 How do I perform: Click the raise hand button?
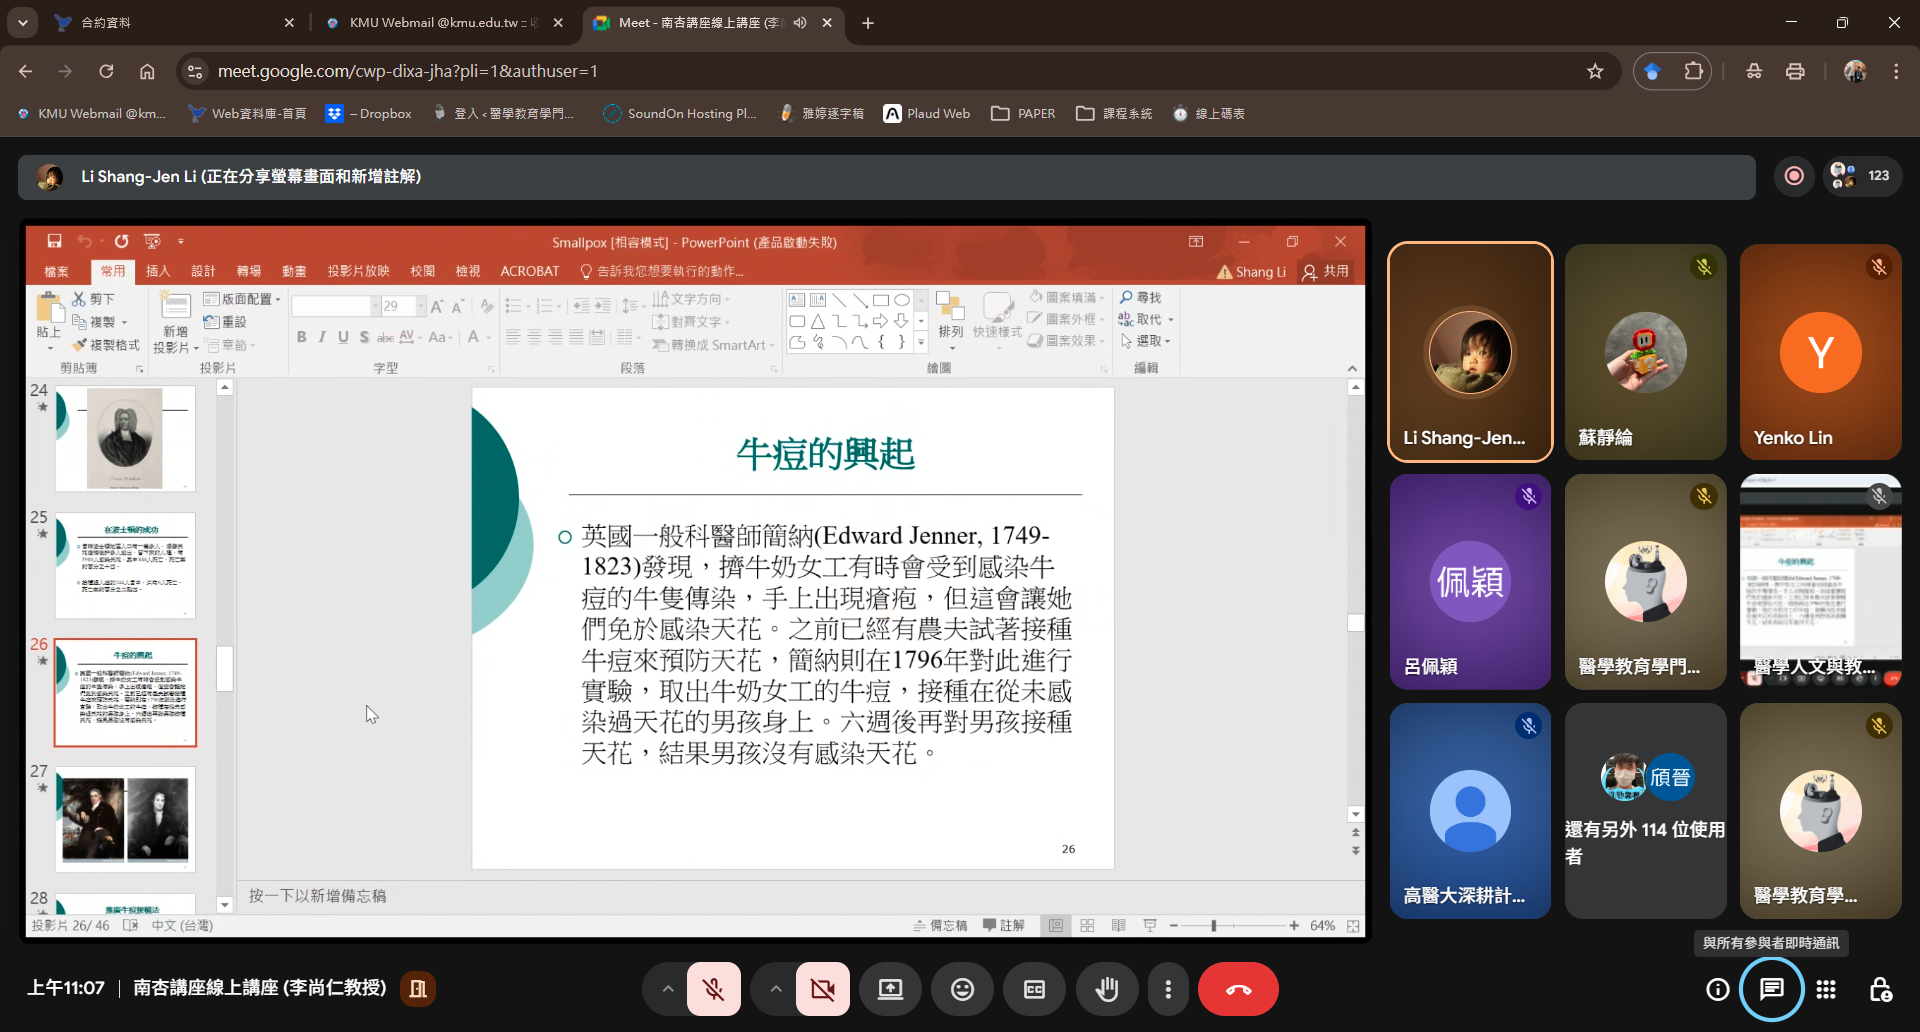pyautogui.click(x=1106, y=989)
